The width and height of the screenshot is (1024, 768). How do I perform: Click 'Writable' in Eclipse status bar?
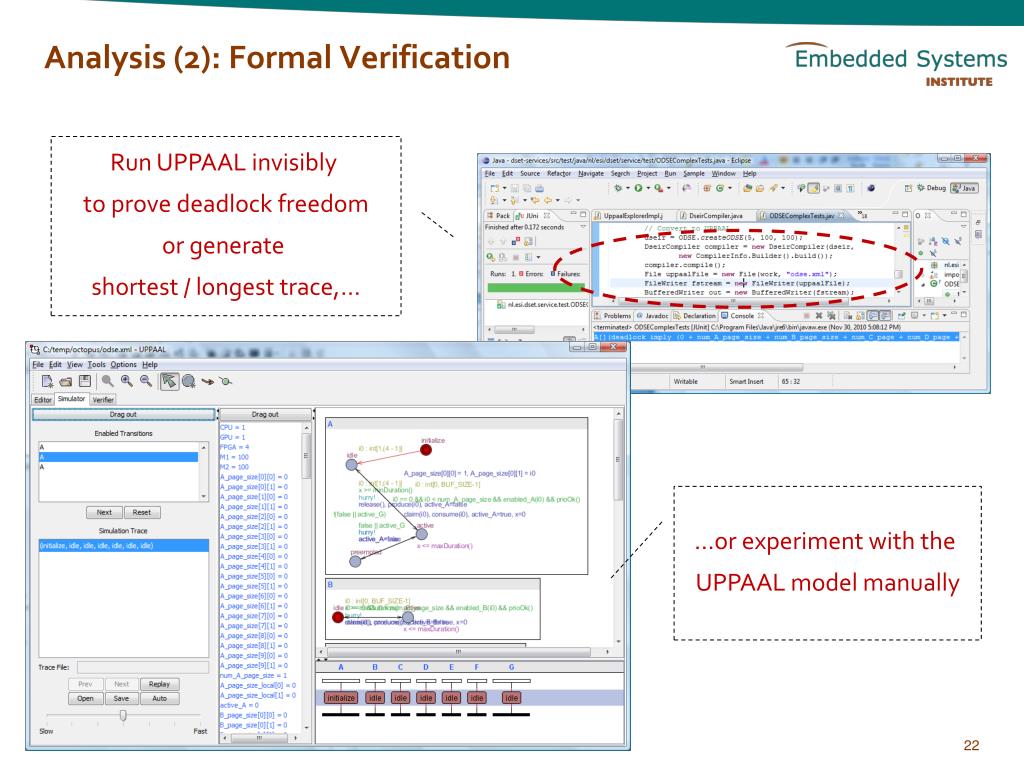pos(685,381)
